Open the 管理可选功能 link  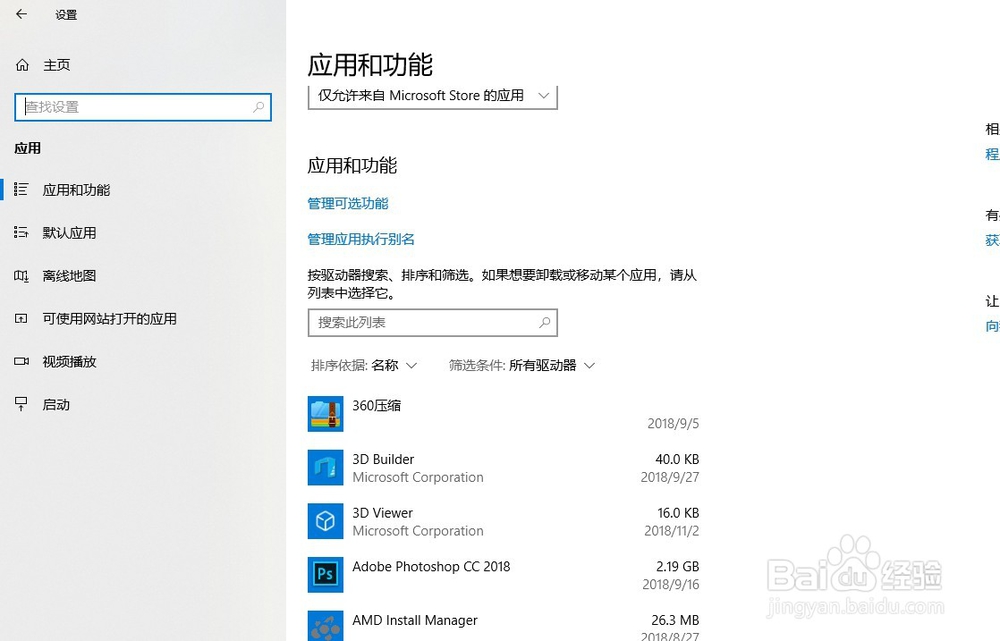pos(347,202)
